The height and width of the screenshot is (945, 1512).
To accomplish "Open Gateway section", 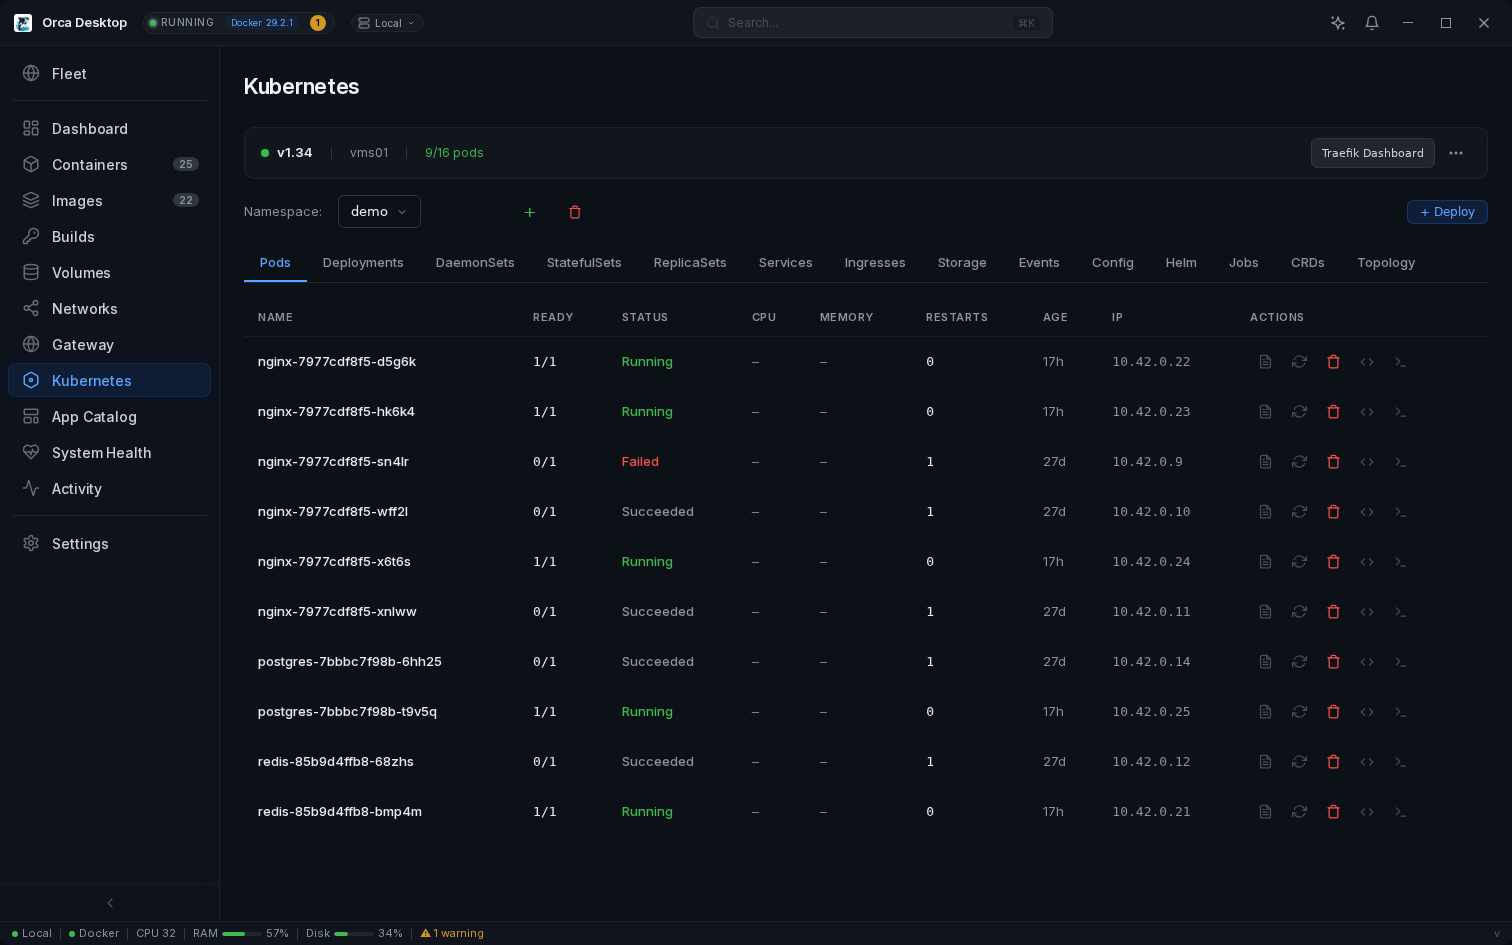I will point(109,345).
